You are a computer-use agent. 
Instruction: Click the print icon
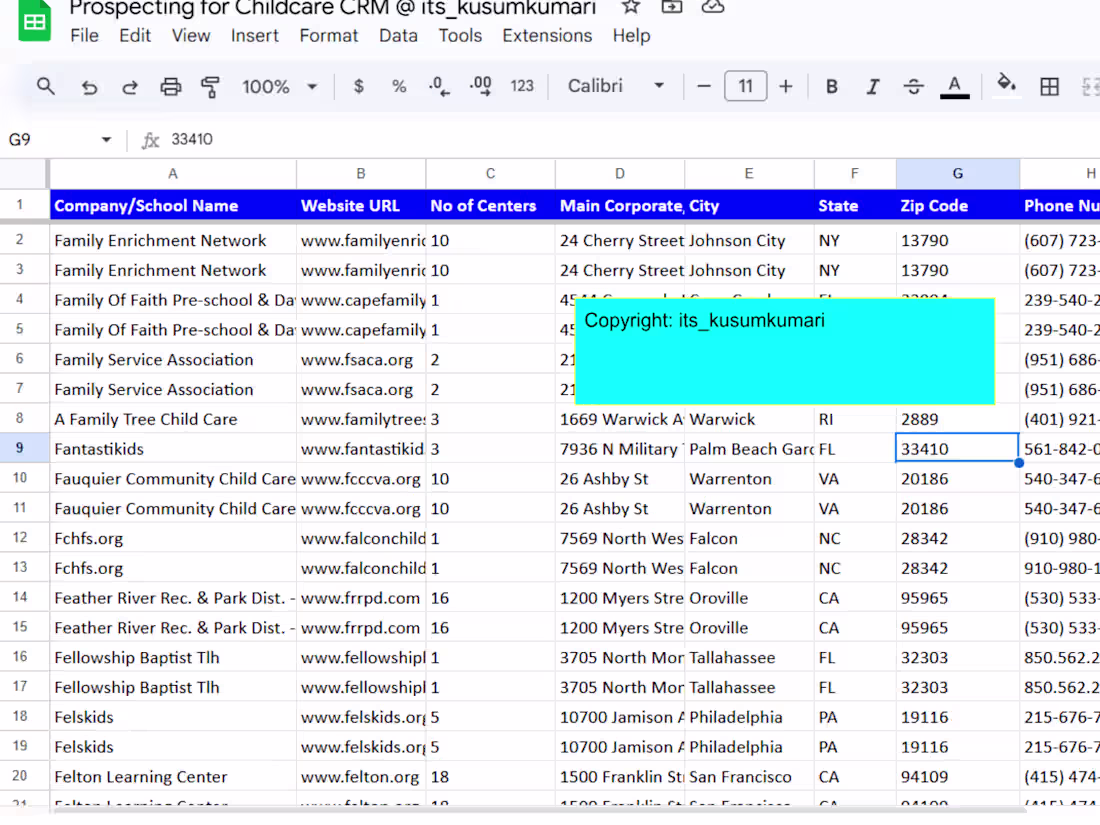[x=170, y=86]
